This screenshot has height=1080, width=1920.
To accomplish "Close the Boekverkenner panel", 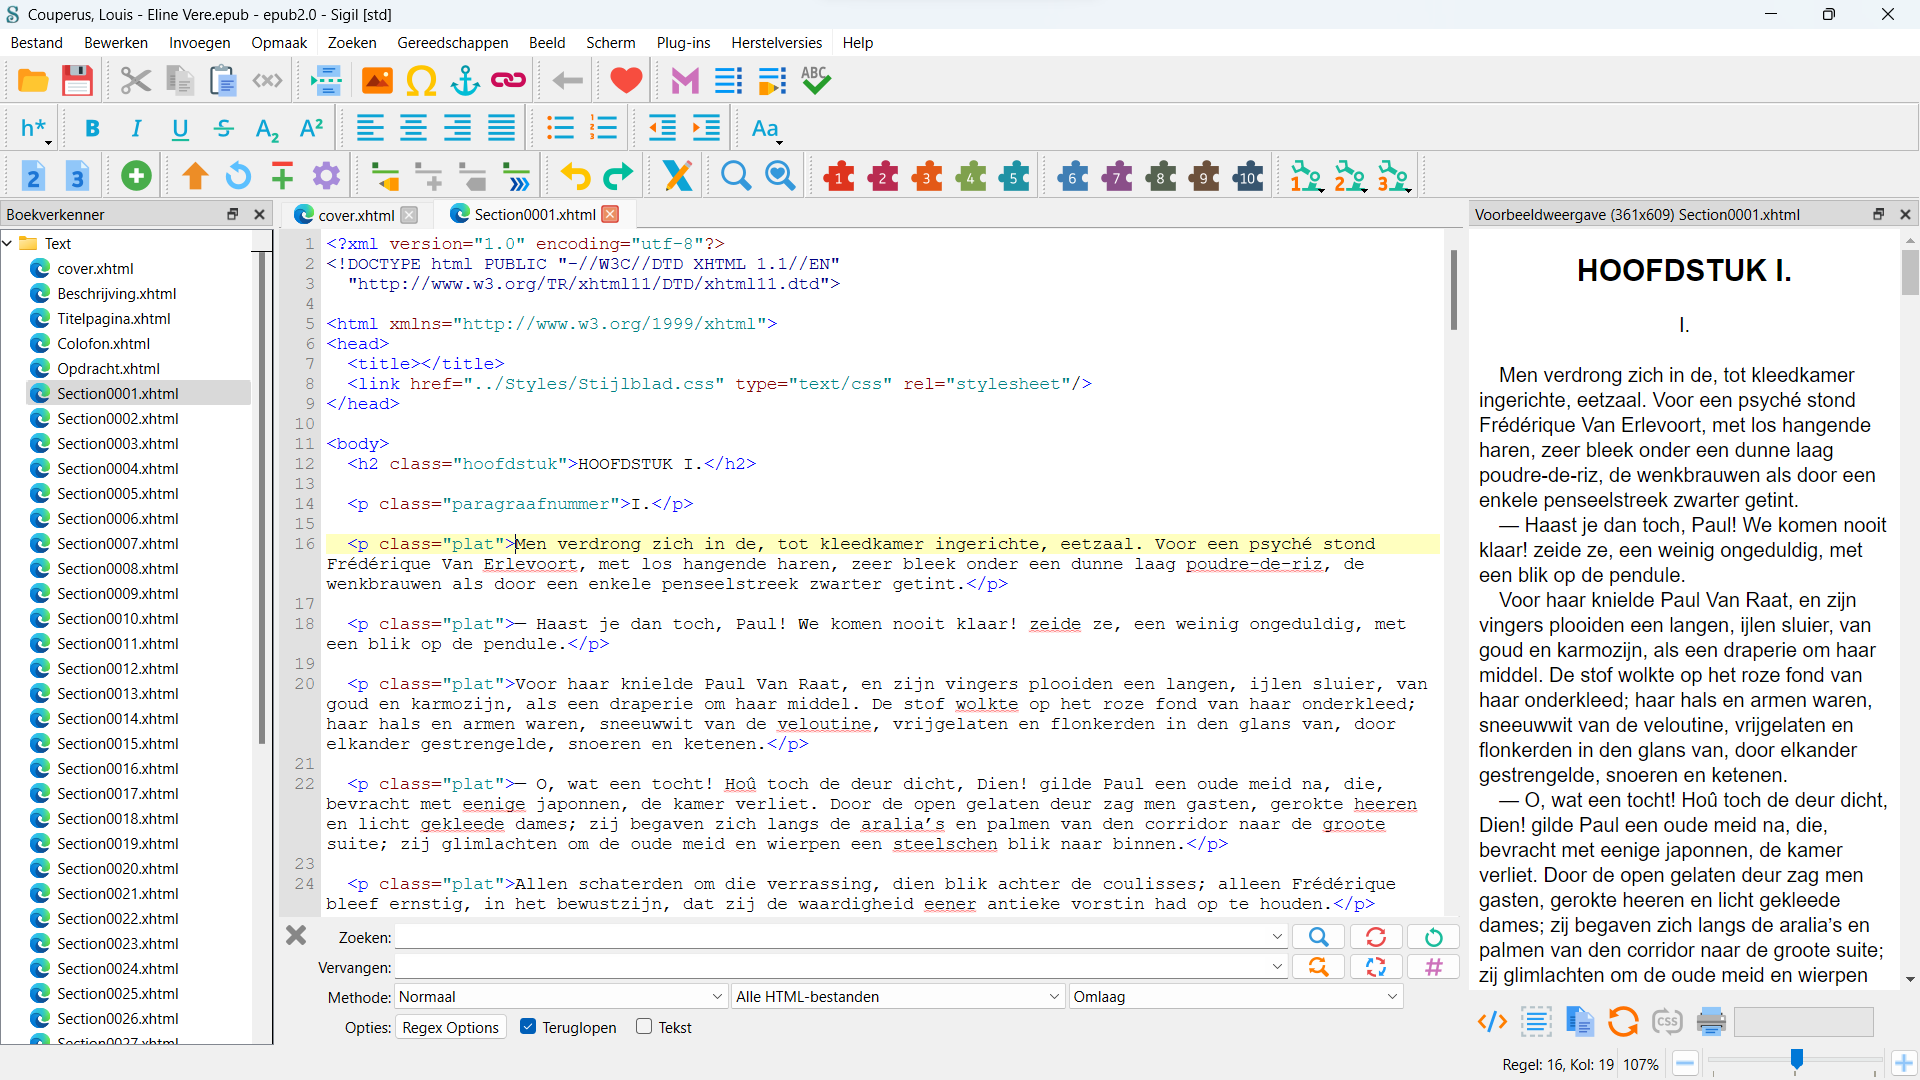I will pos(259,214).
